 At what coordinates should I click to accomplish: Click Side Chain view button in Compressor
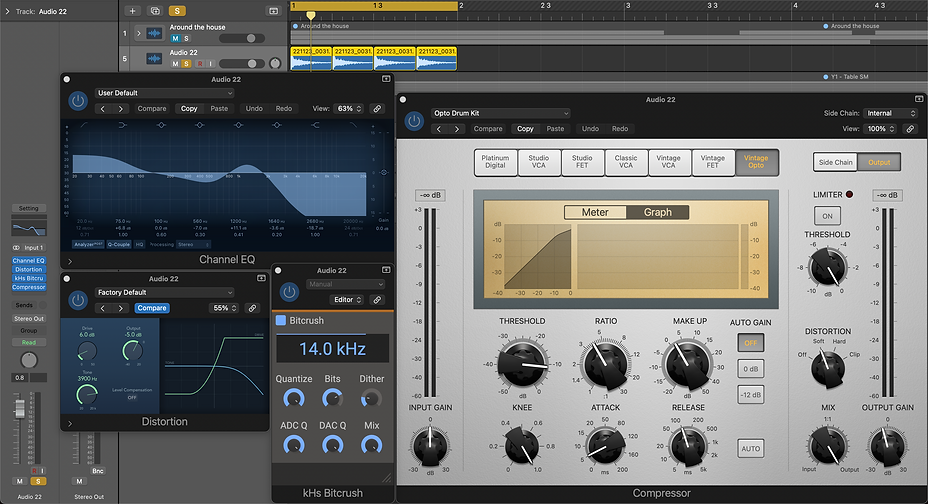click(x=835, y=162)
